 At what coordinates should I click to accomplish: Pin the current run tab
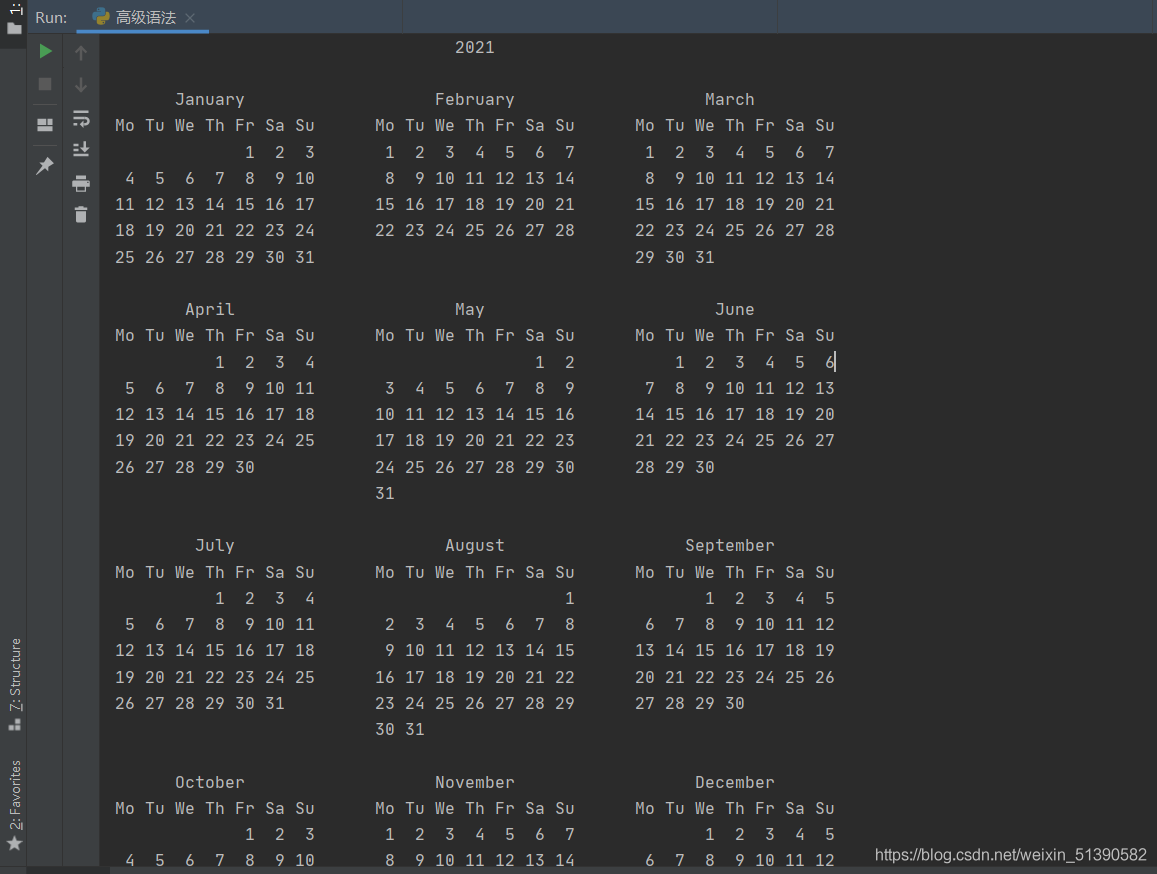coord(45,165)
